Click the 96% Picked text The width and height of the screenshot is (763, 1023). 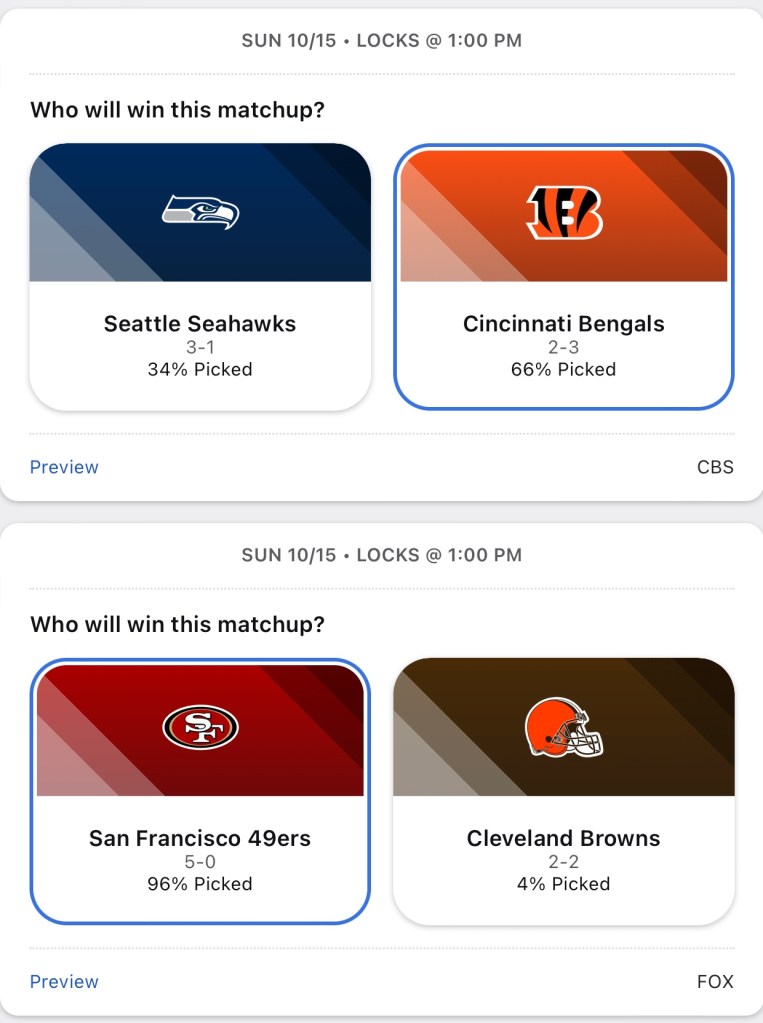200,884
